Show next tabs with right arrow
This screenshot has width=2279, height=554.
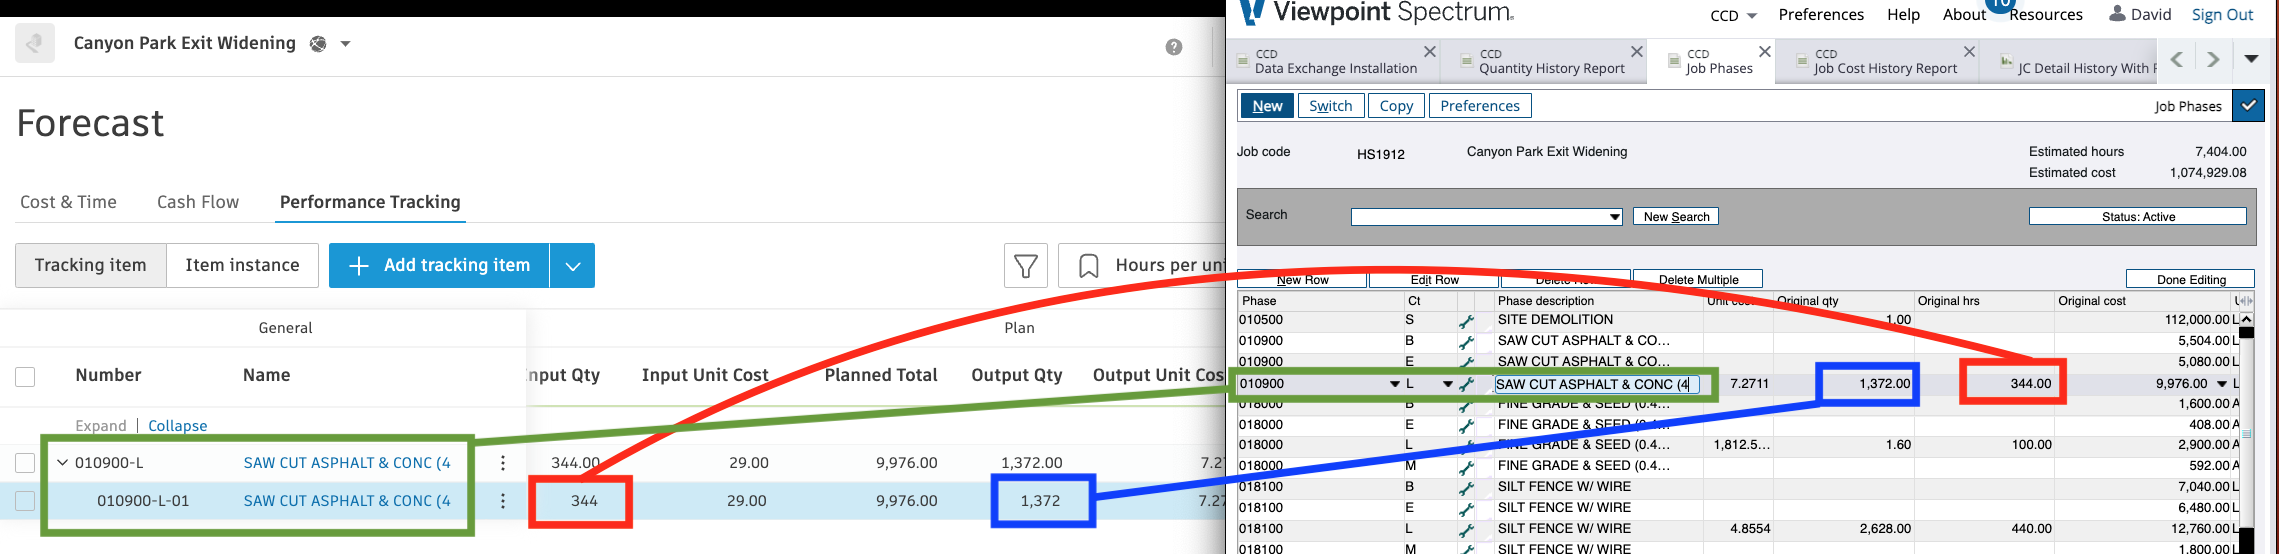pyautogui.click(x=2213, y=59)
